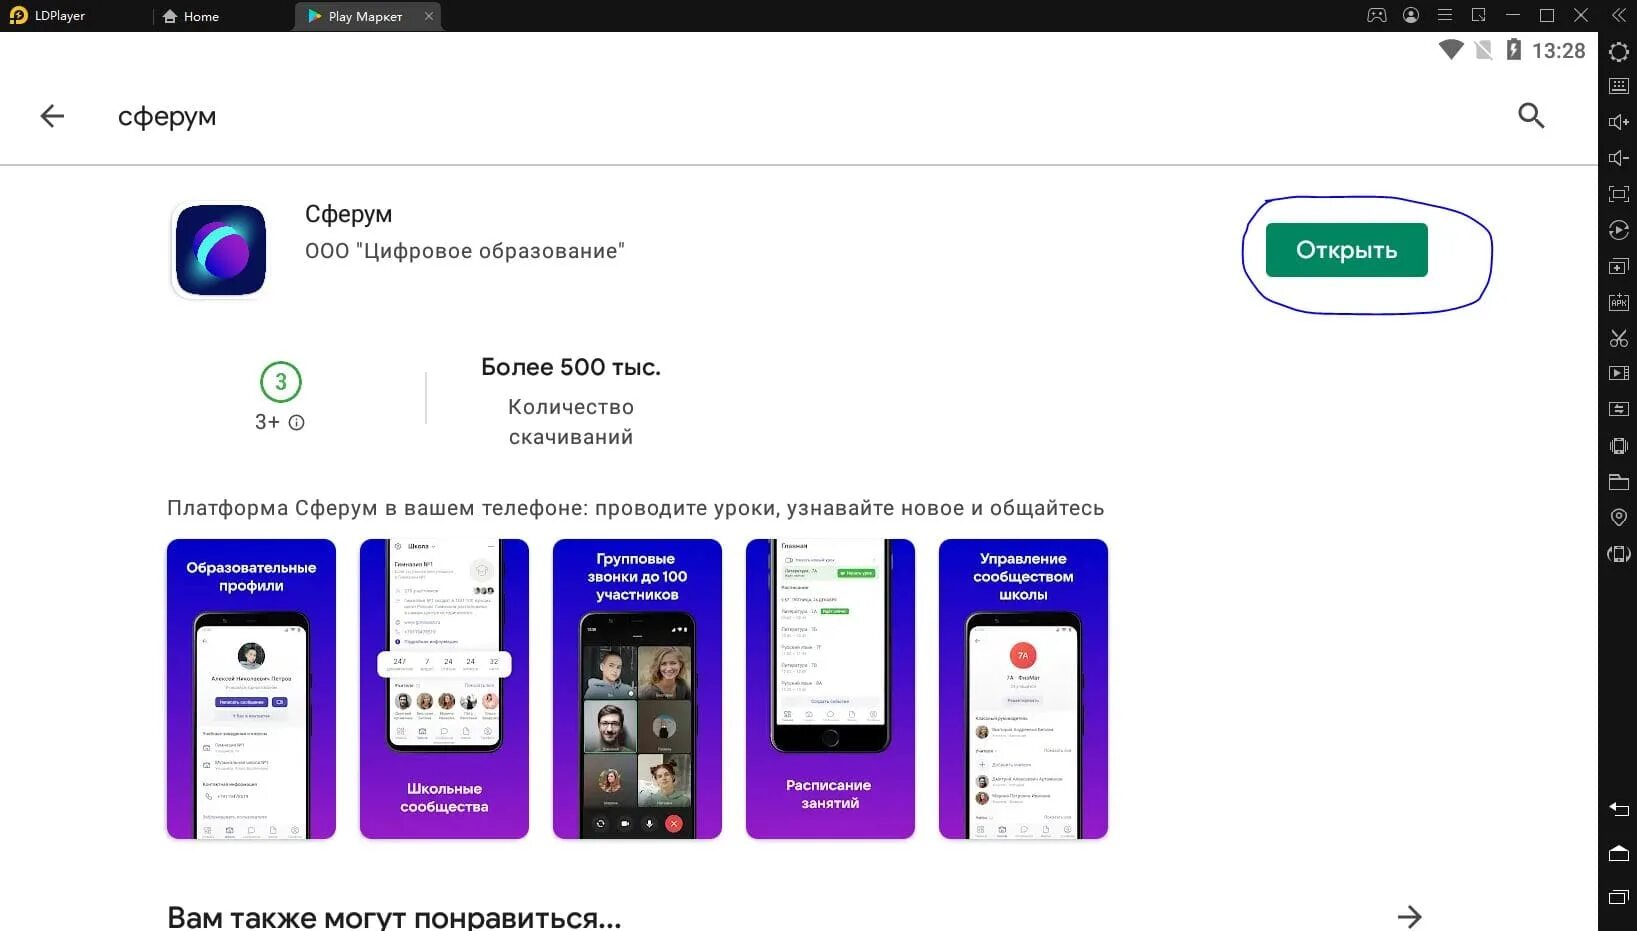This screenshot has width=1637, height=931.
Task: Open "Образовательные профили" screenshot
Action: click(251, 689)
